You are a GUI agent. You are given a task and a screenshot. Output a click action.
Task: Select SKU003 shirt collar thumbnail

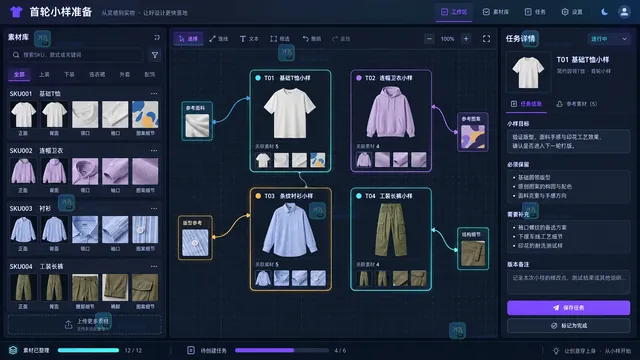[x=85, y=230]
